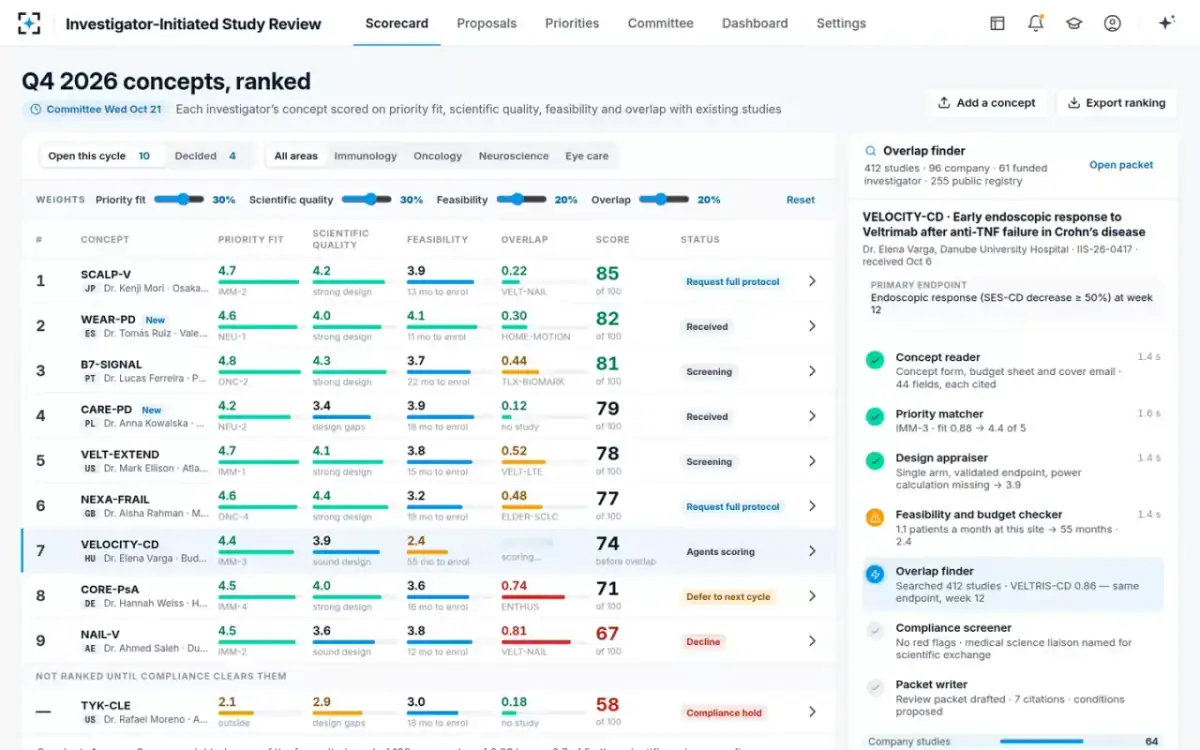Screen dimensions: 1200x750
Task: Click TYK-CLE Compliance hold status badge
Action: click(x=724, y=713)
